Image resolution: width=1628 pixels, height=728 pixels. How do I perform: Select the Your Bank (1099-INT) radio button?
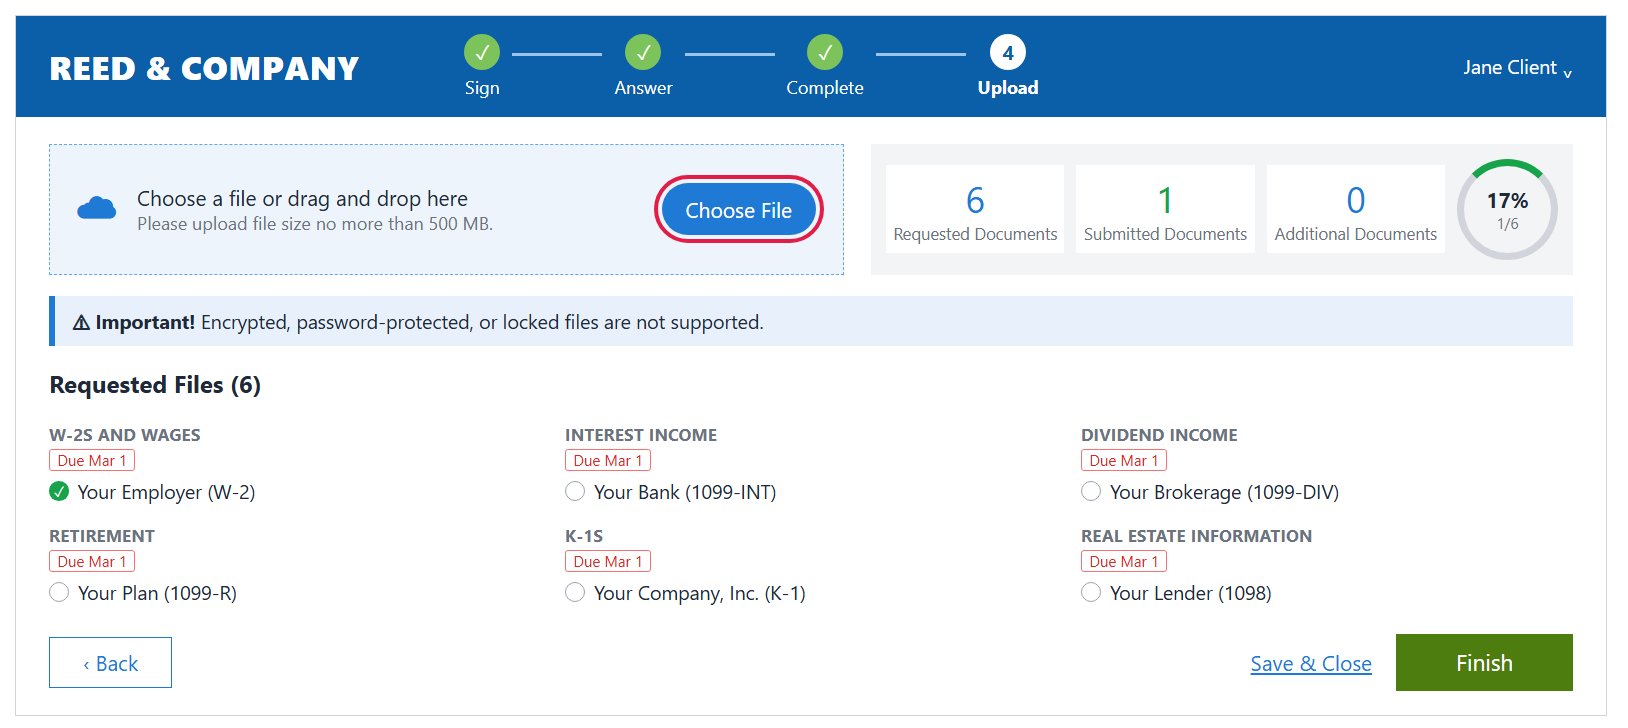point(575,491)
